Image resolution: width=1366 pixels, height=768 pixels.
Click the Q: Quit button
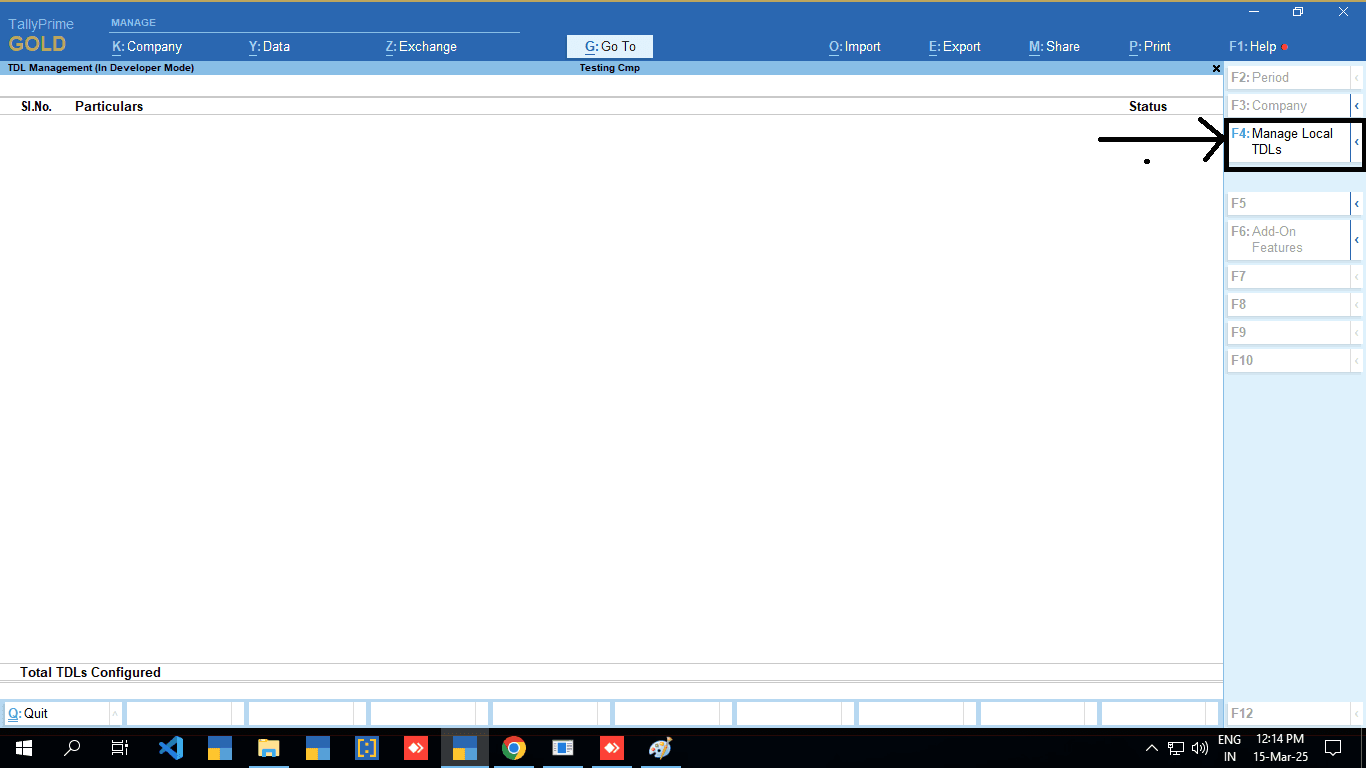(57, 713)
